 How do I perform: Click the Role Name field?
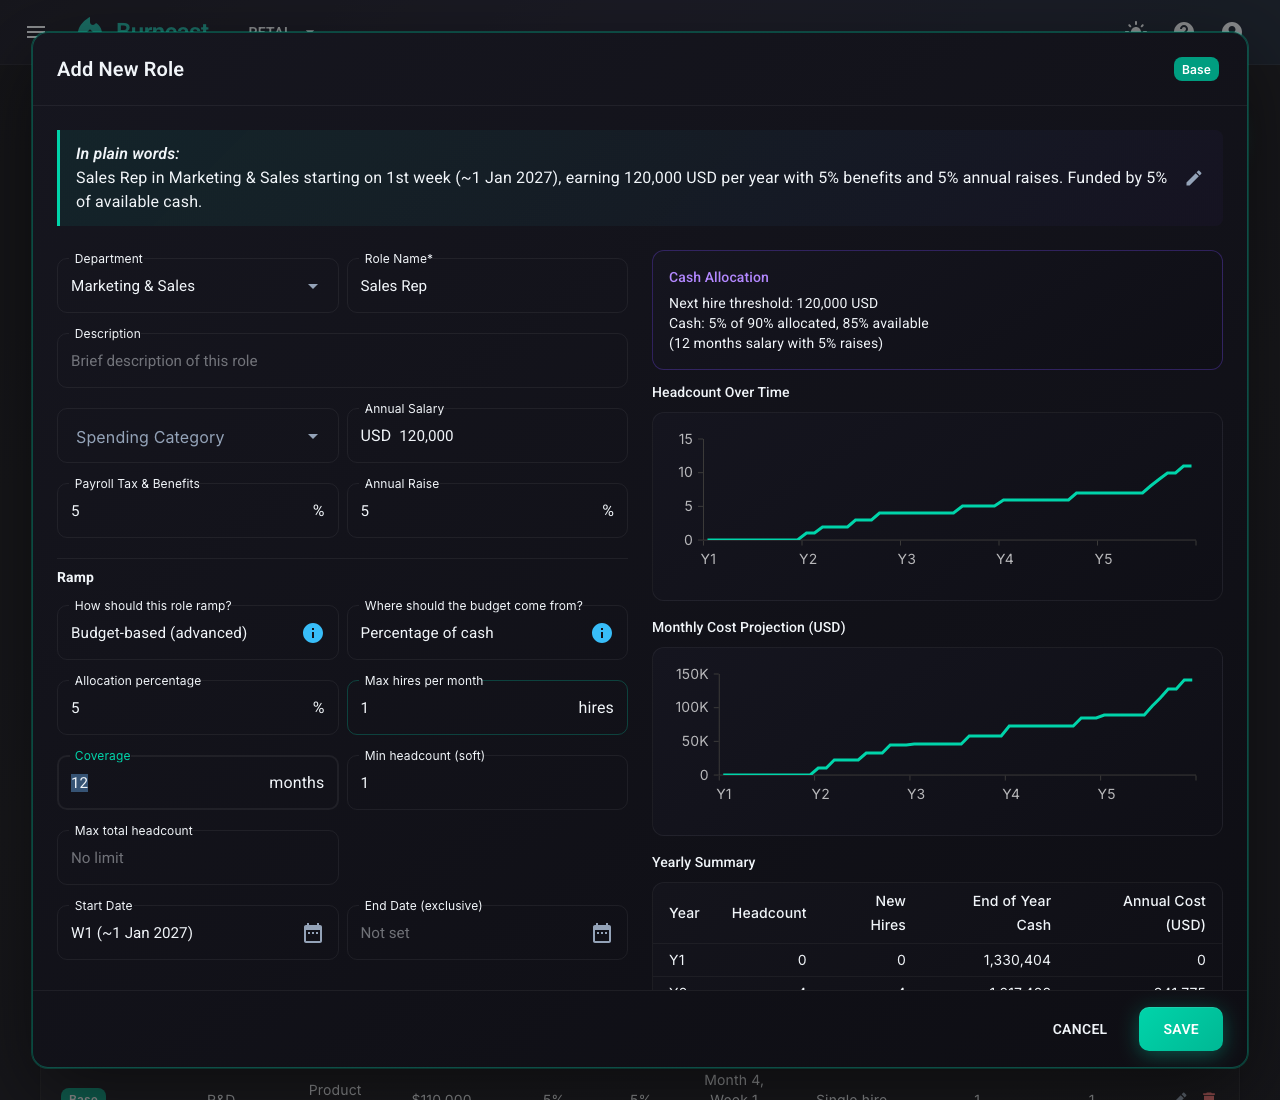[487, 286]
